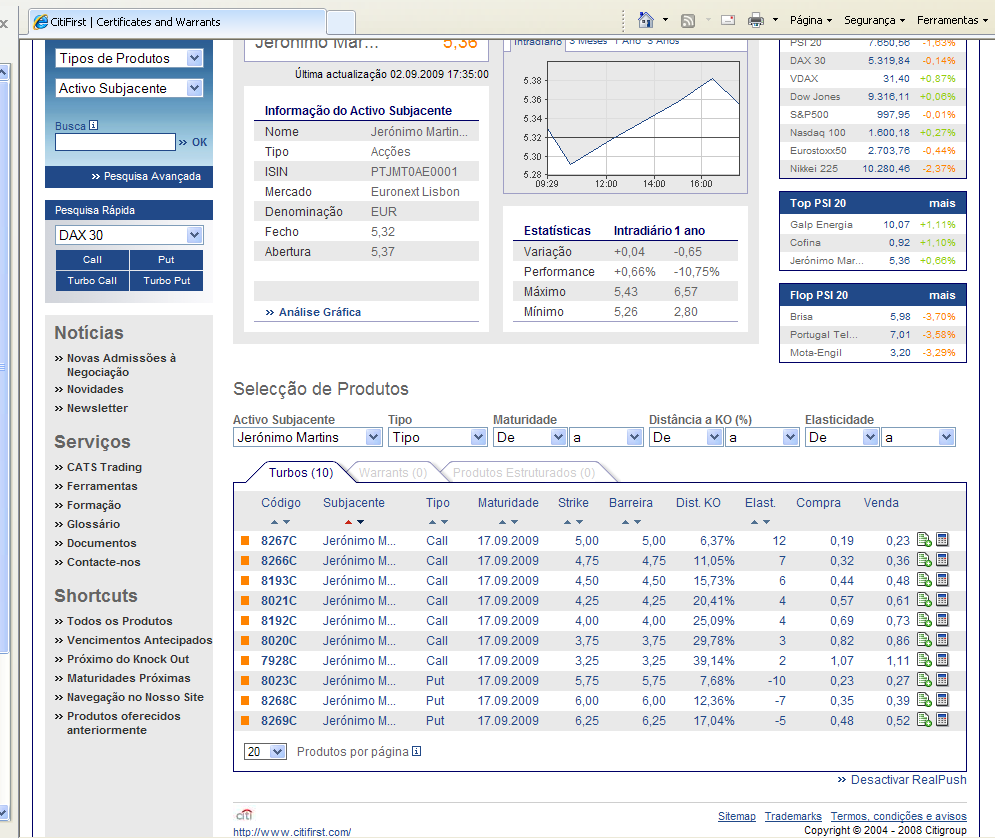The image size is (995, 838).
Task: Click Newsletter news link
Action: (97, 408)
